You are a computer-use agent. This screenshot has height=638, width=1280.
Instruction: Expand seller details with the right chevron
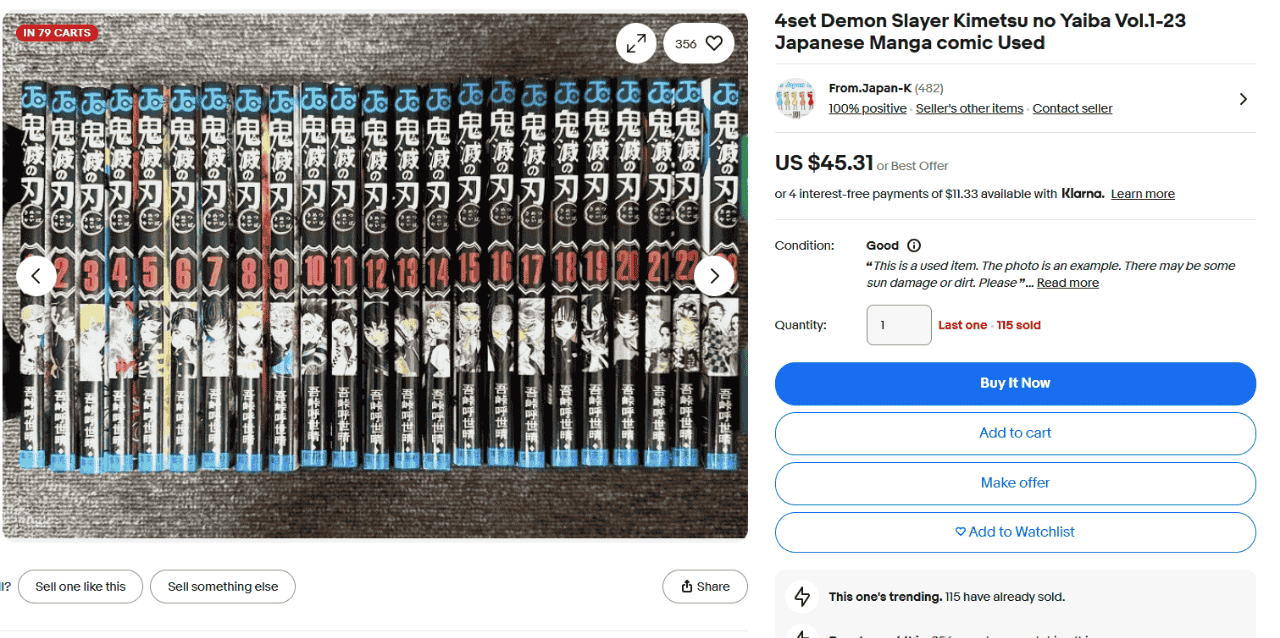coord(1243,99)
